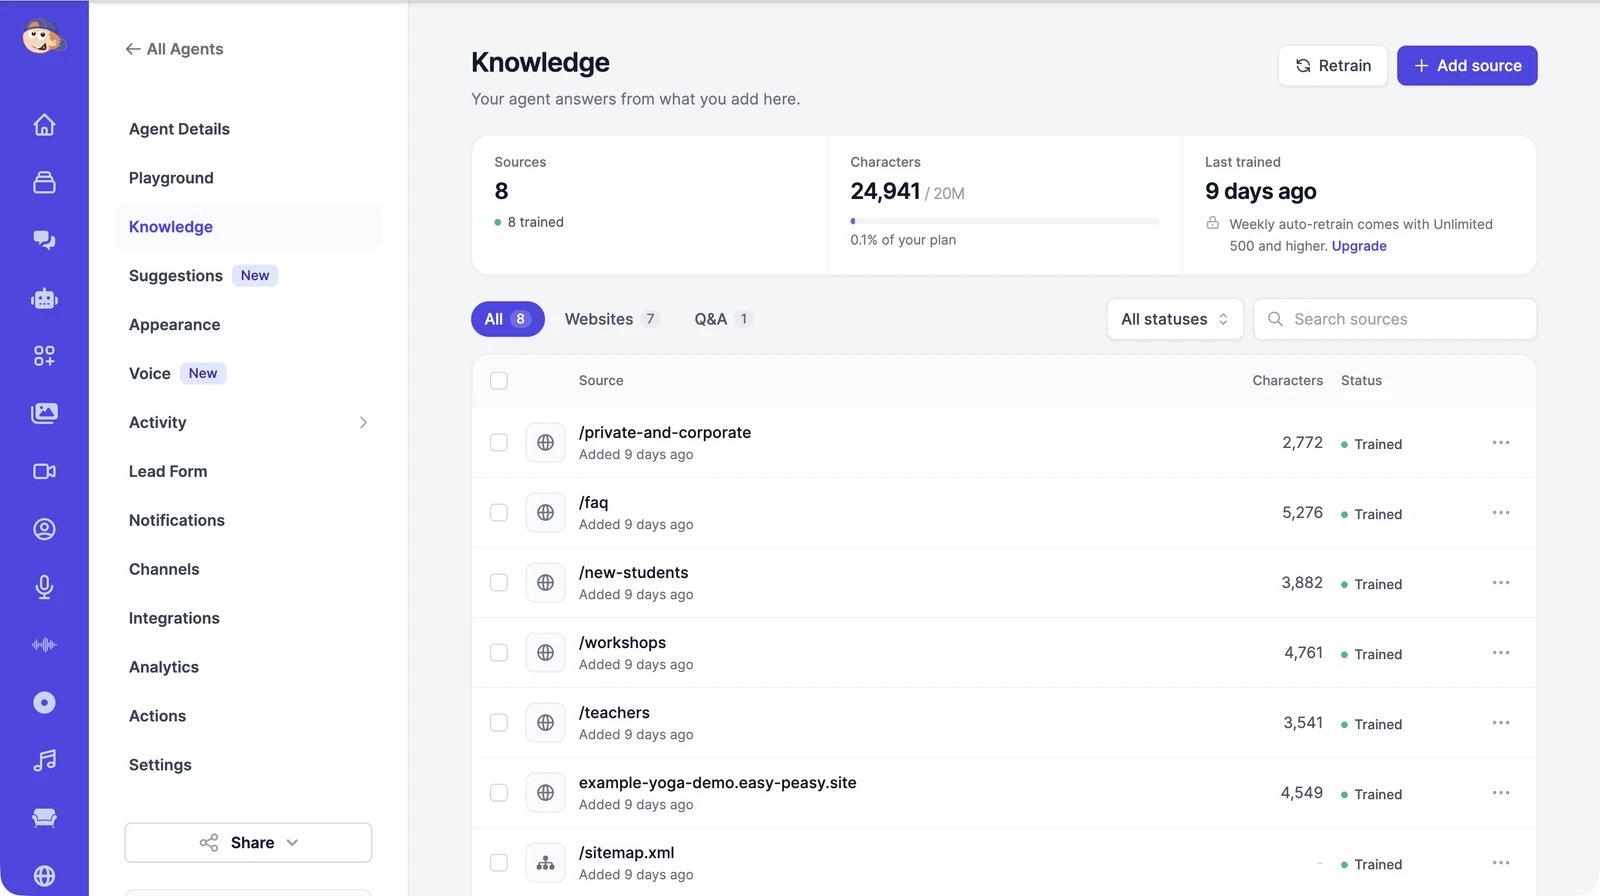Select the /teachers row checkbox
Image resolution: width=1600 pixels, height=896 pixels.
click(x=499, y=723)
